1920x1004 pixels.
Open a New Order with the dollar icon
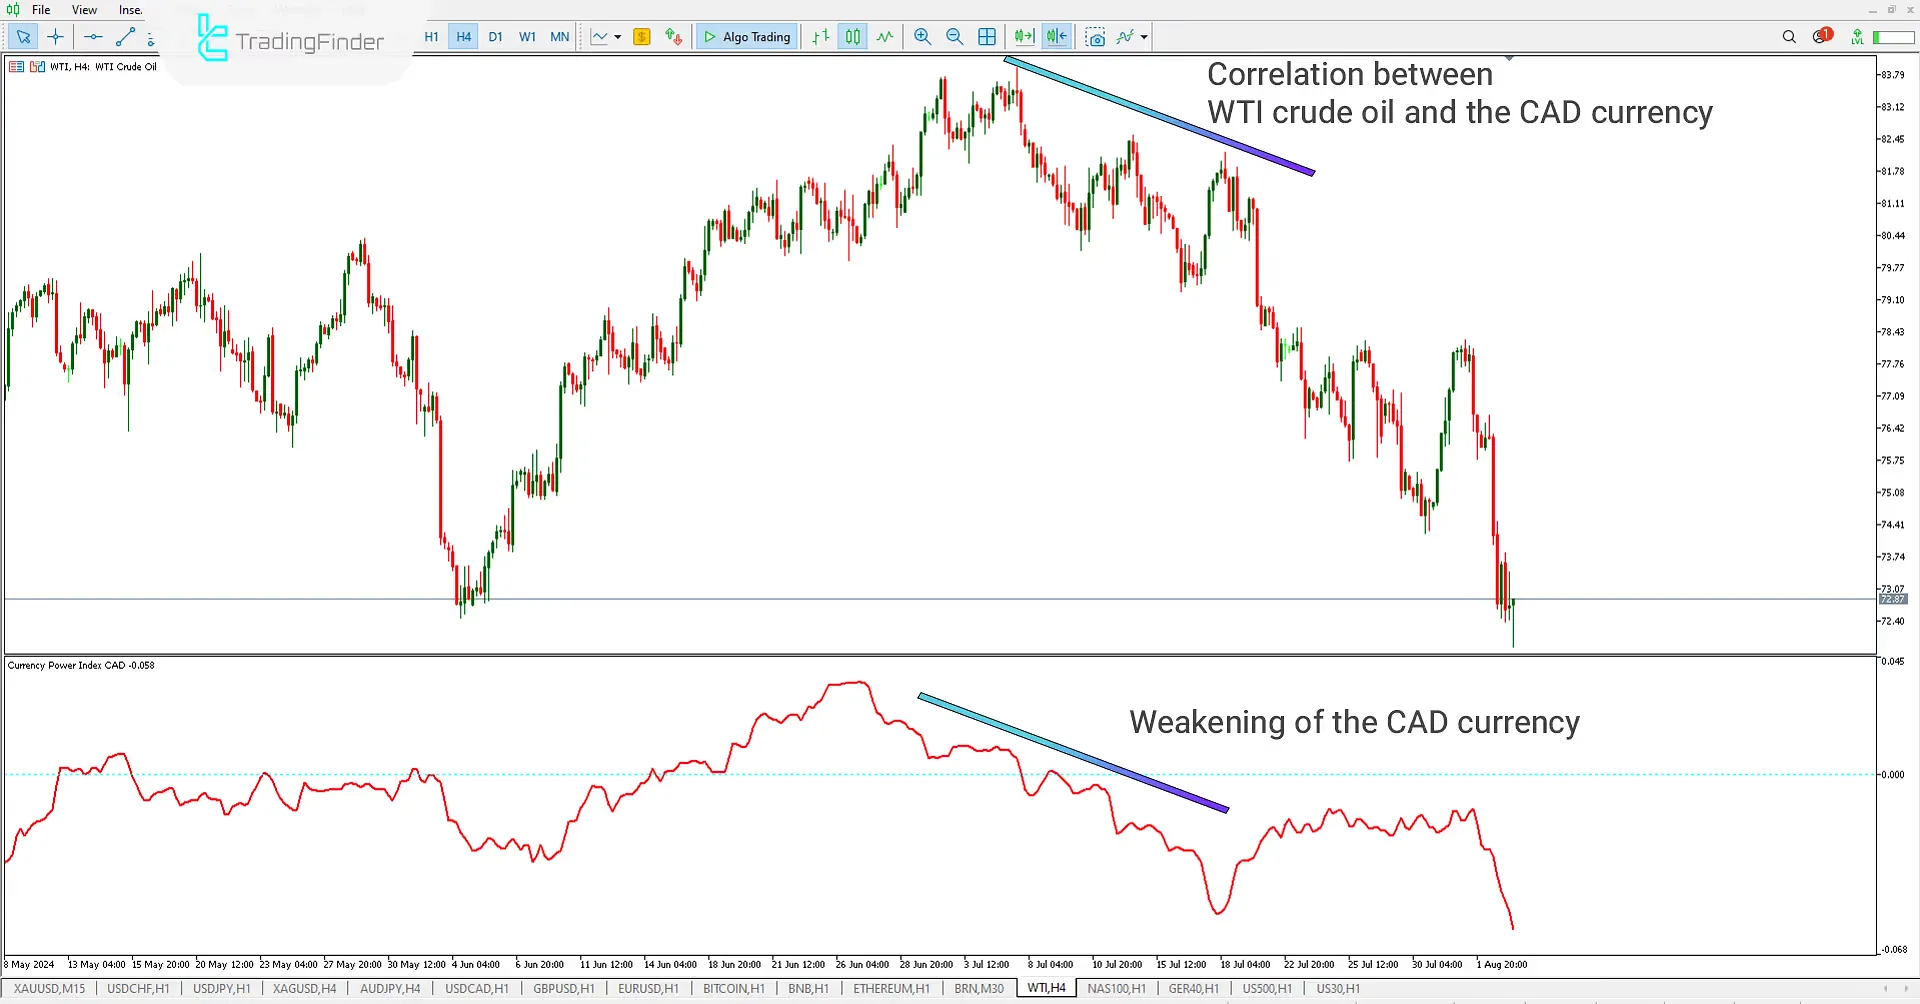pos(641,37)
